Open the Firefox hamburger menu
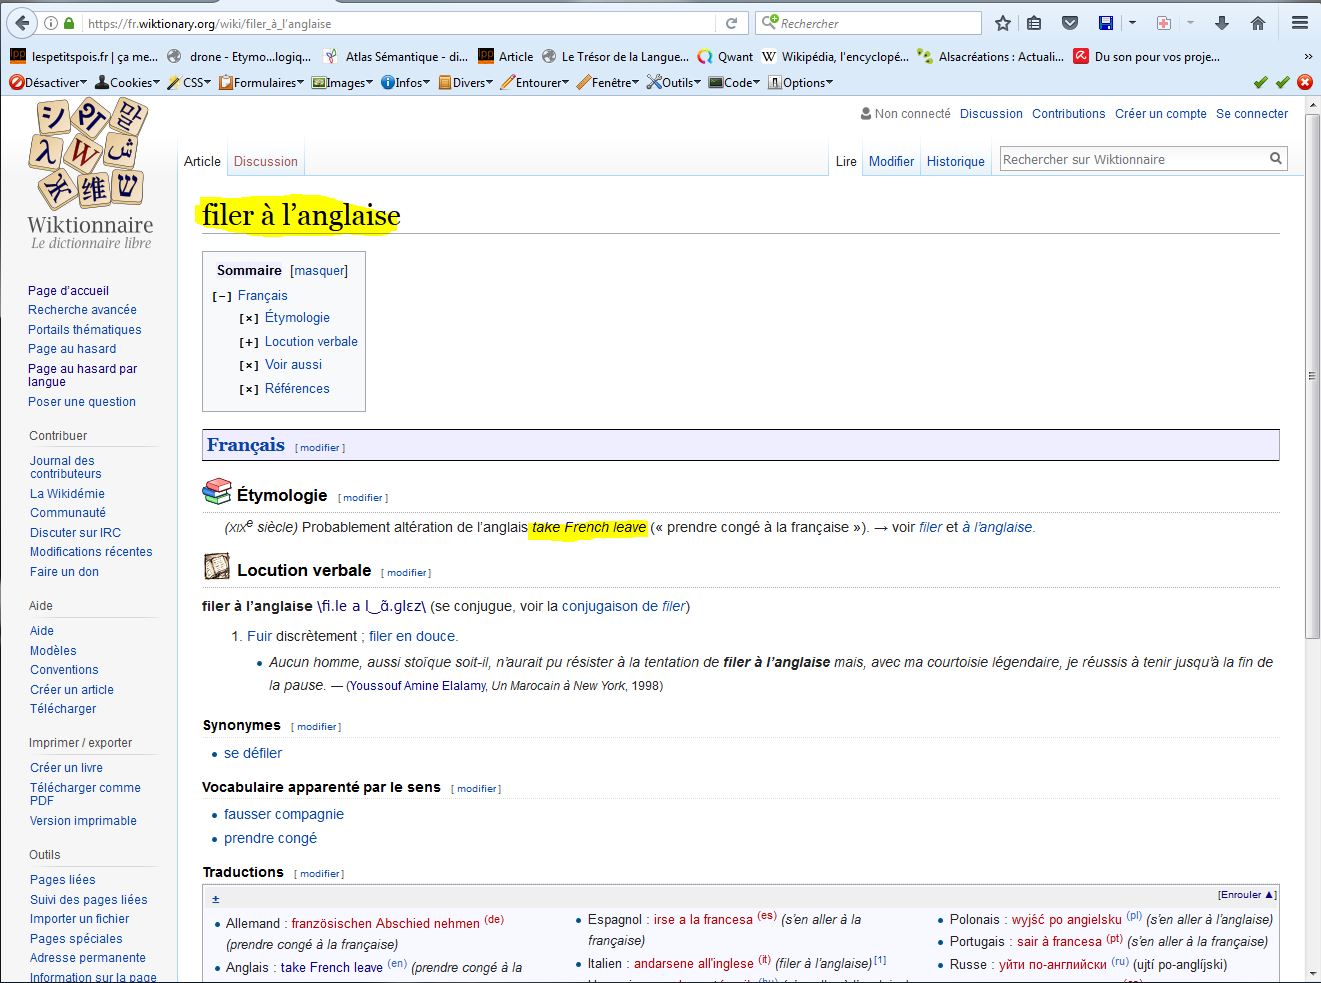This screenshot has height=983, width=1321. tap(1300, 23)
